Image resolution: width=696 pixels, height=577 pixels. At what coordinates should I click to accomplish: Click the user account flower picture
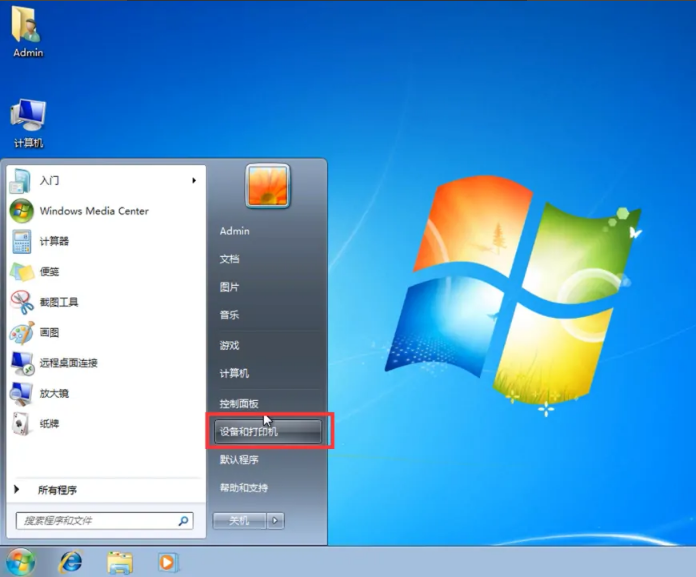[268, 186]
